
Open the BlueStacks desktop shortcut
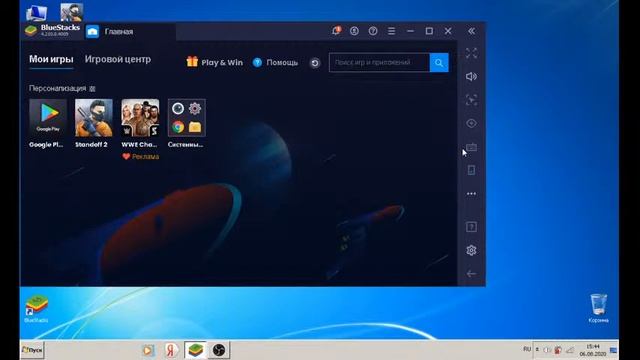point(36,309)
